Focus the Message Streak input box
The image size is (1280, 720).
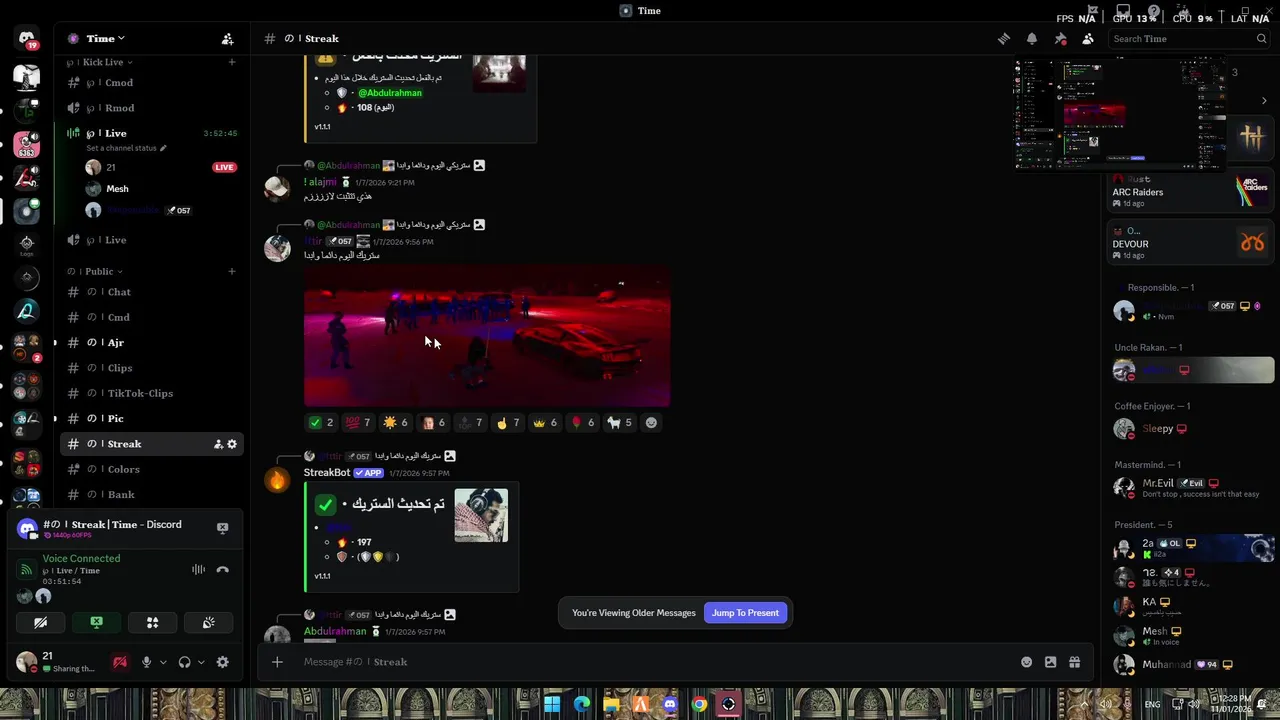[655, 662]
